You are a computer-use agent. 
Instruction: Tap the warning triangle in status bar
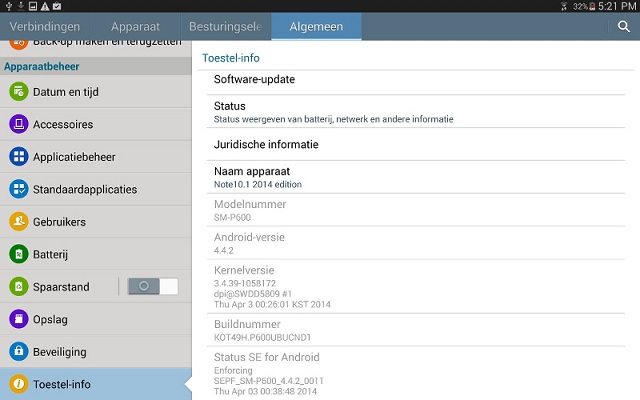click(45, 6)
